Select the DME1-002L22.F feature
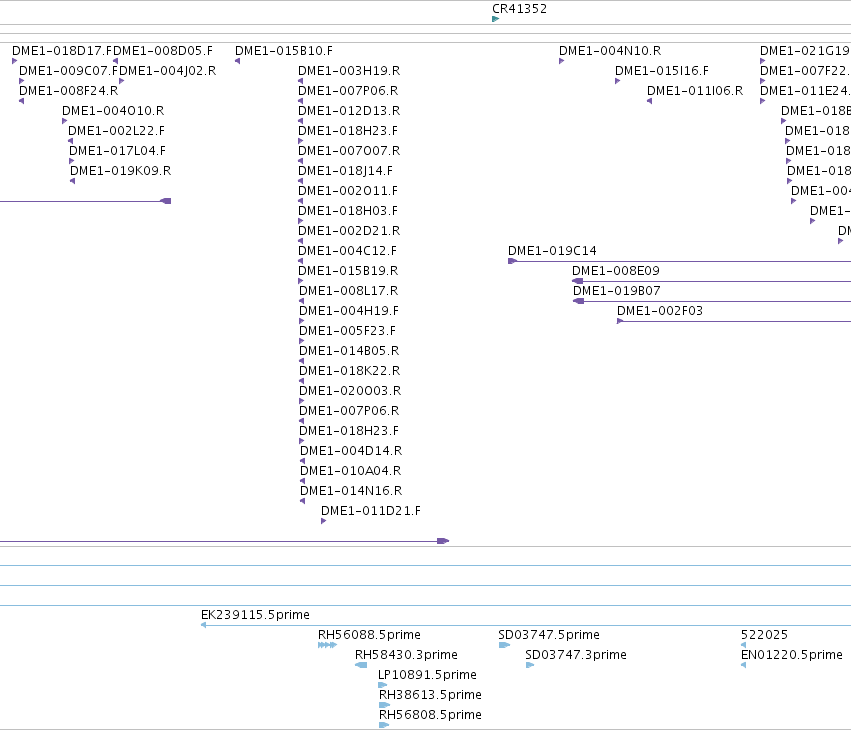Image resolution: width=851 pixels, height=730 pixels. [116, 131]
